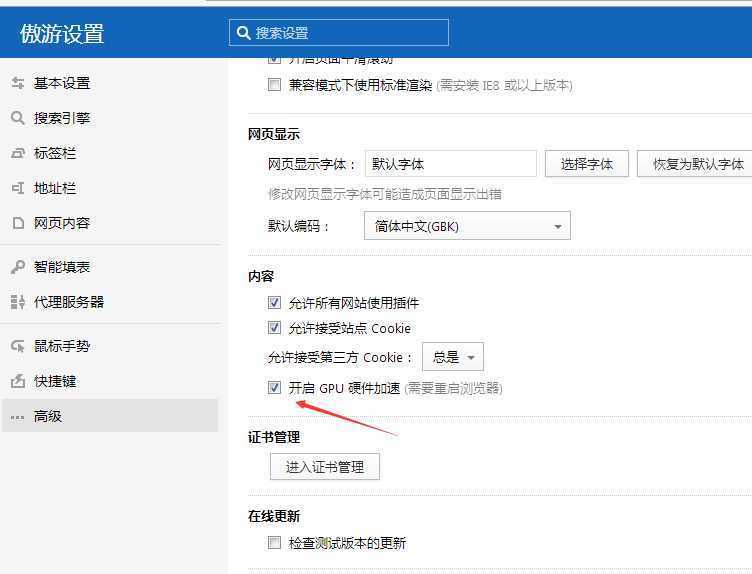Click the magnifier icon in search settings box
The image size is (752, 574).
pos(244,33)
